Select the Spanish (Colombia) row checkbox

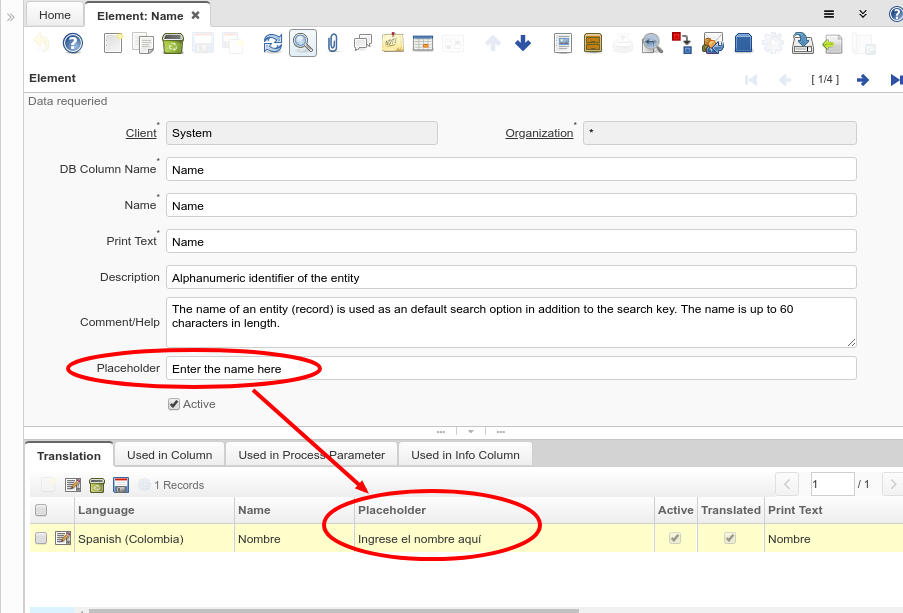[x=41, y=538]
